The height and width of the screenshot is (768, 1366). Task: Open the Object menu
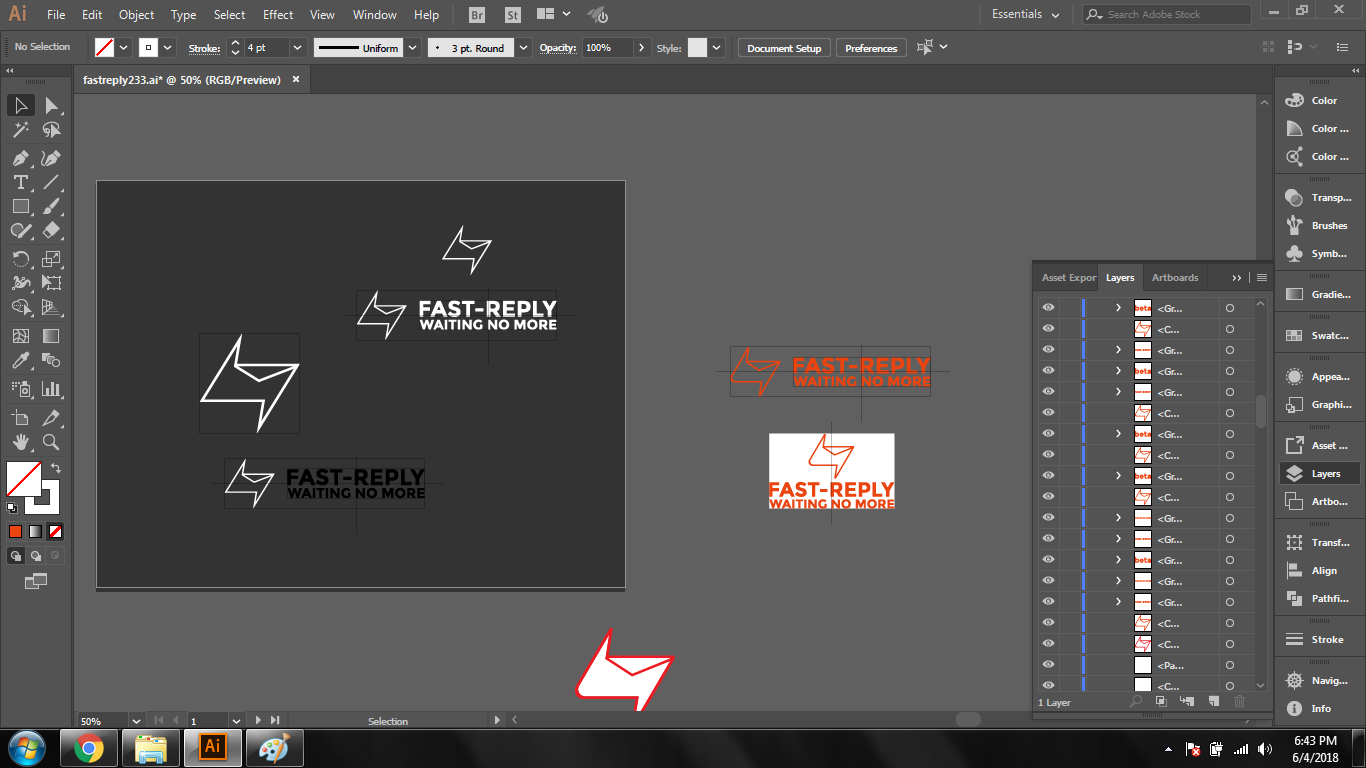click(x=136, y=15)
